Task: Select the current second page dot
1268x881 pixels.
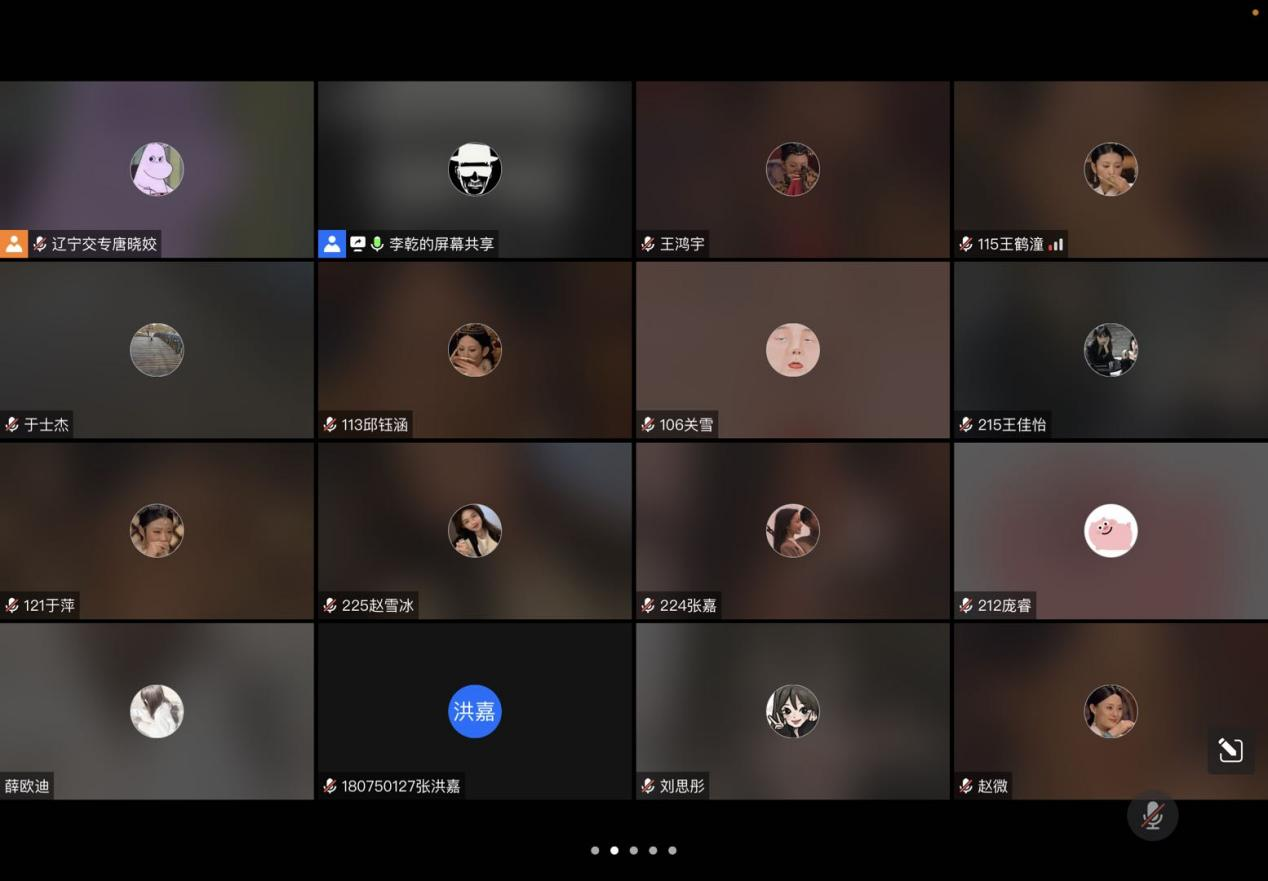Action: [614, 850]
